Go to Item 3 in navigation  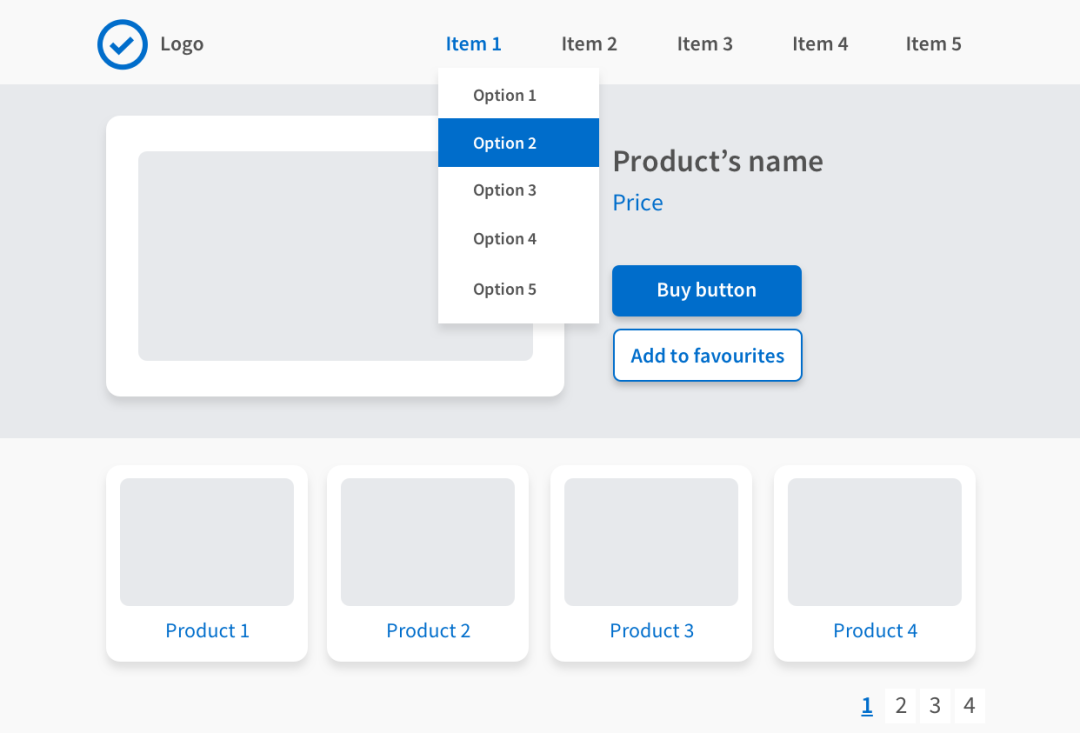[x=705, y=44]
